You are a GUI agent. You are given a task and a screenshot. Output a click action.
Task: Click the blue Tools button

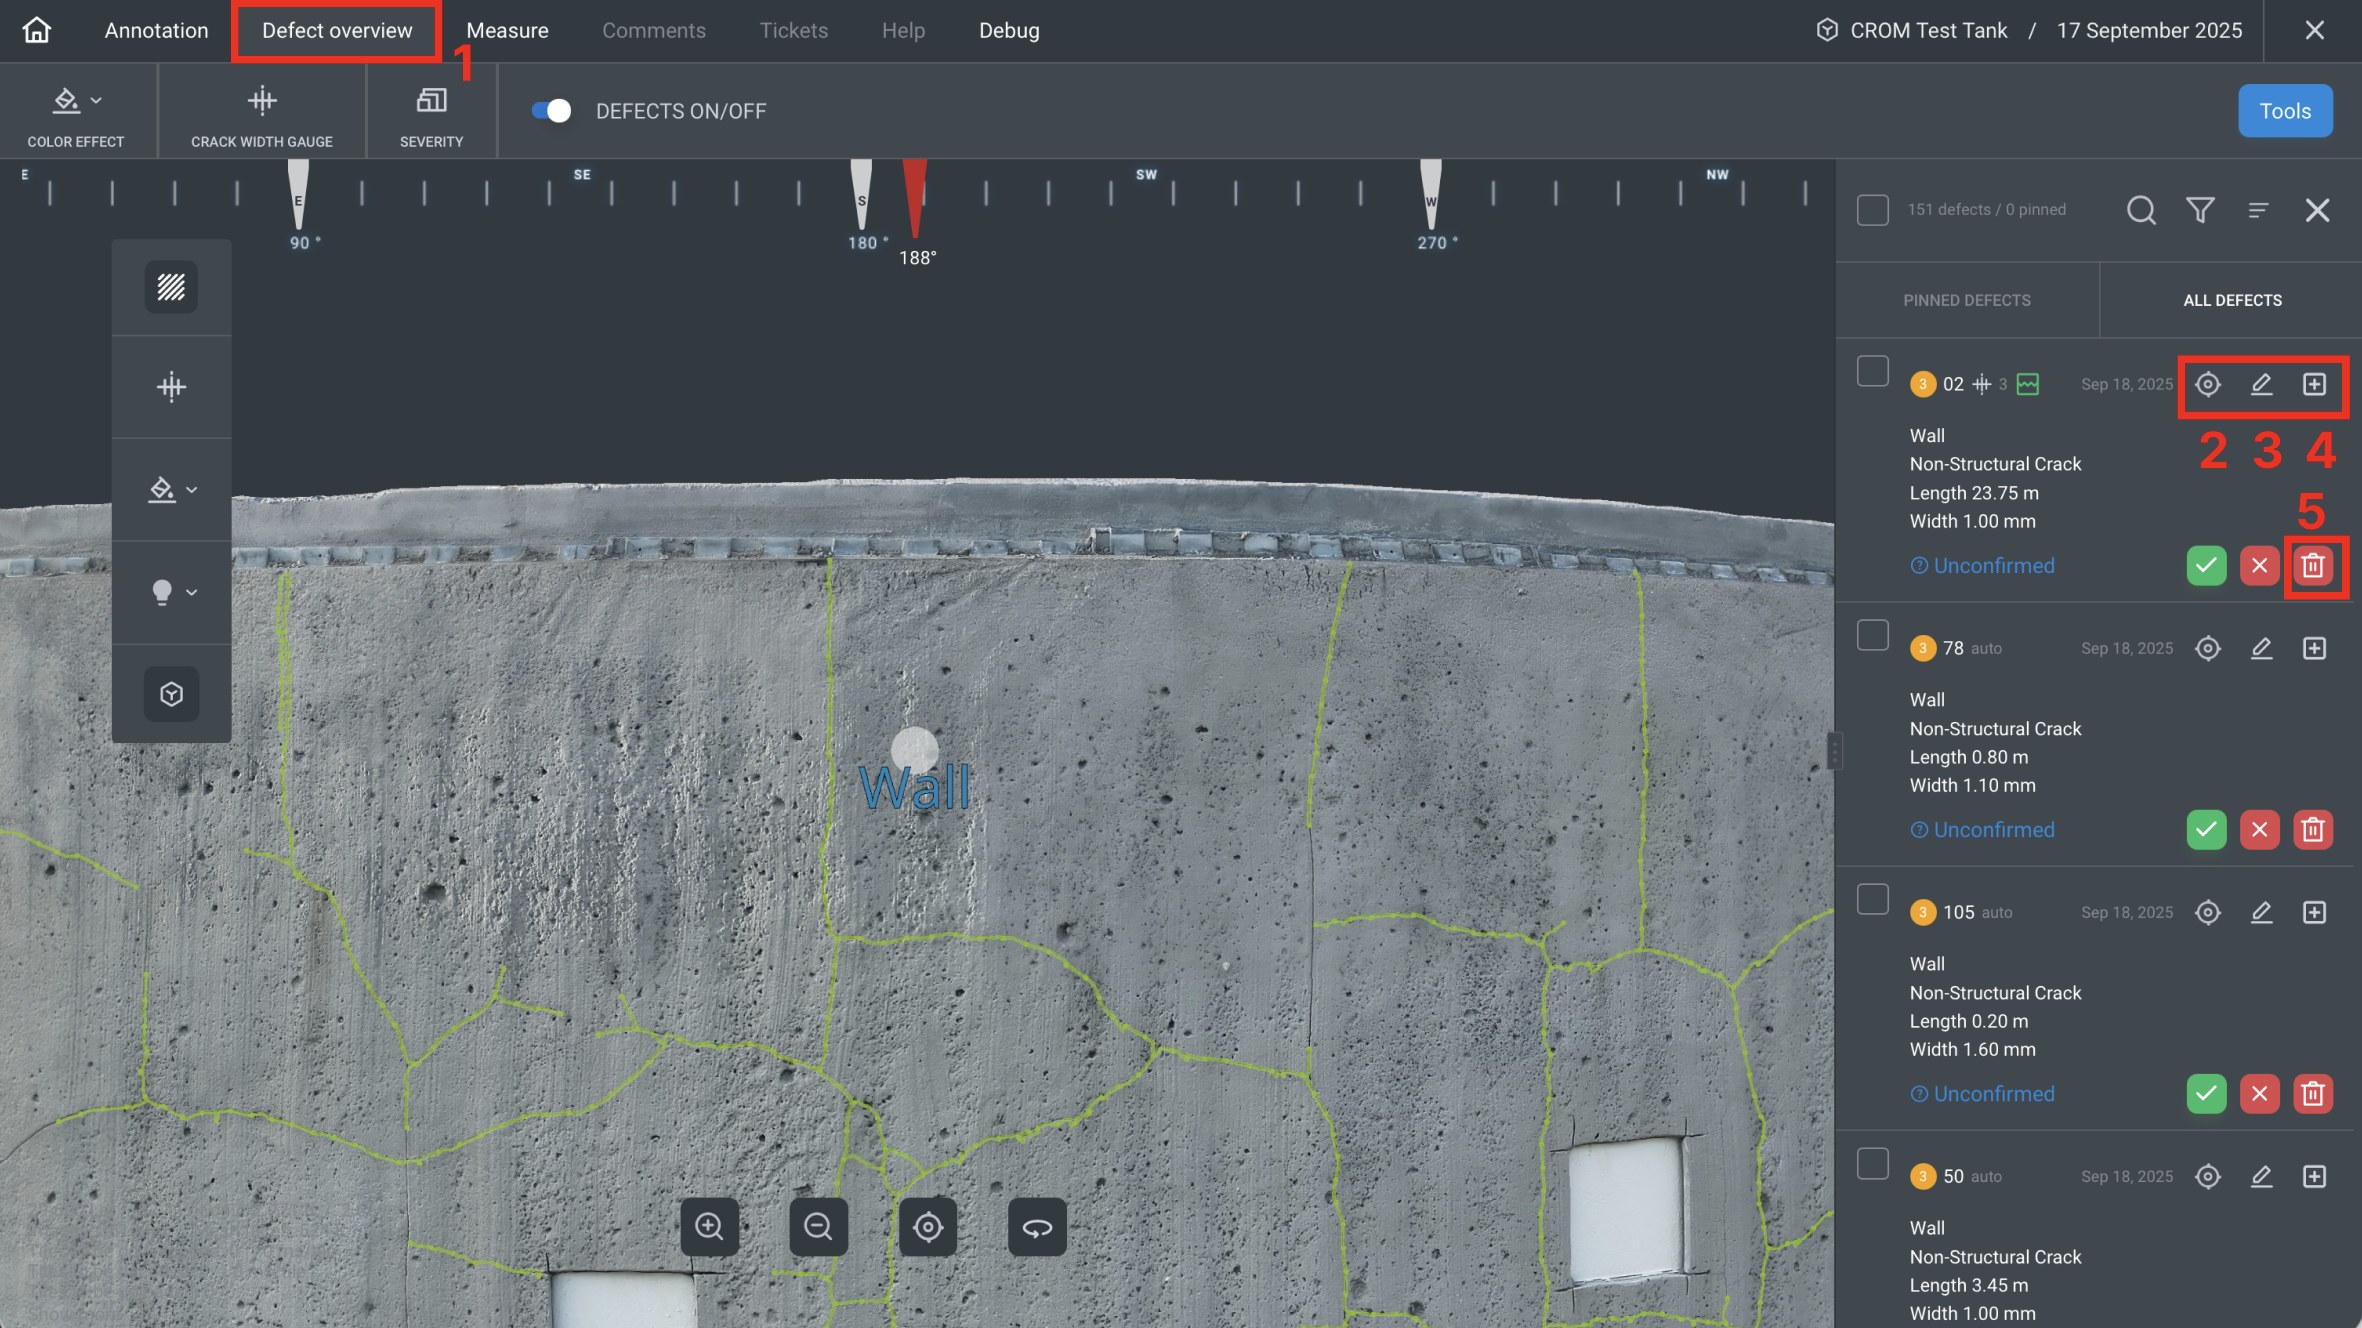coord(2285,111)
